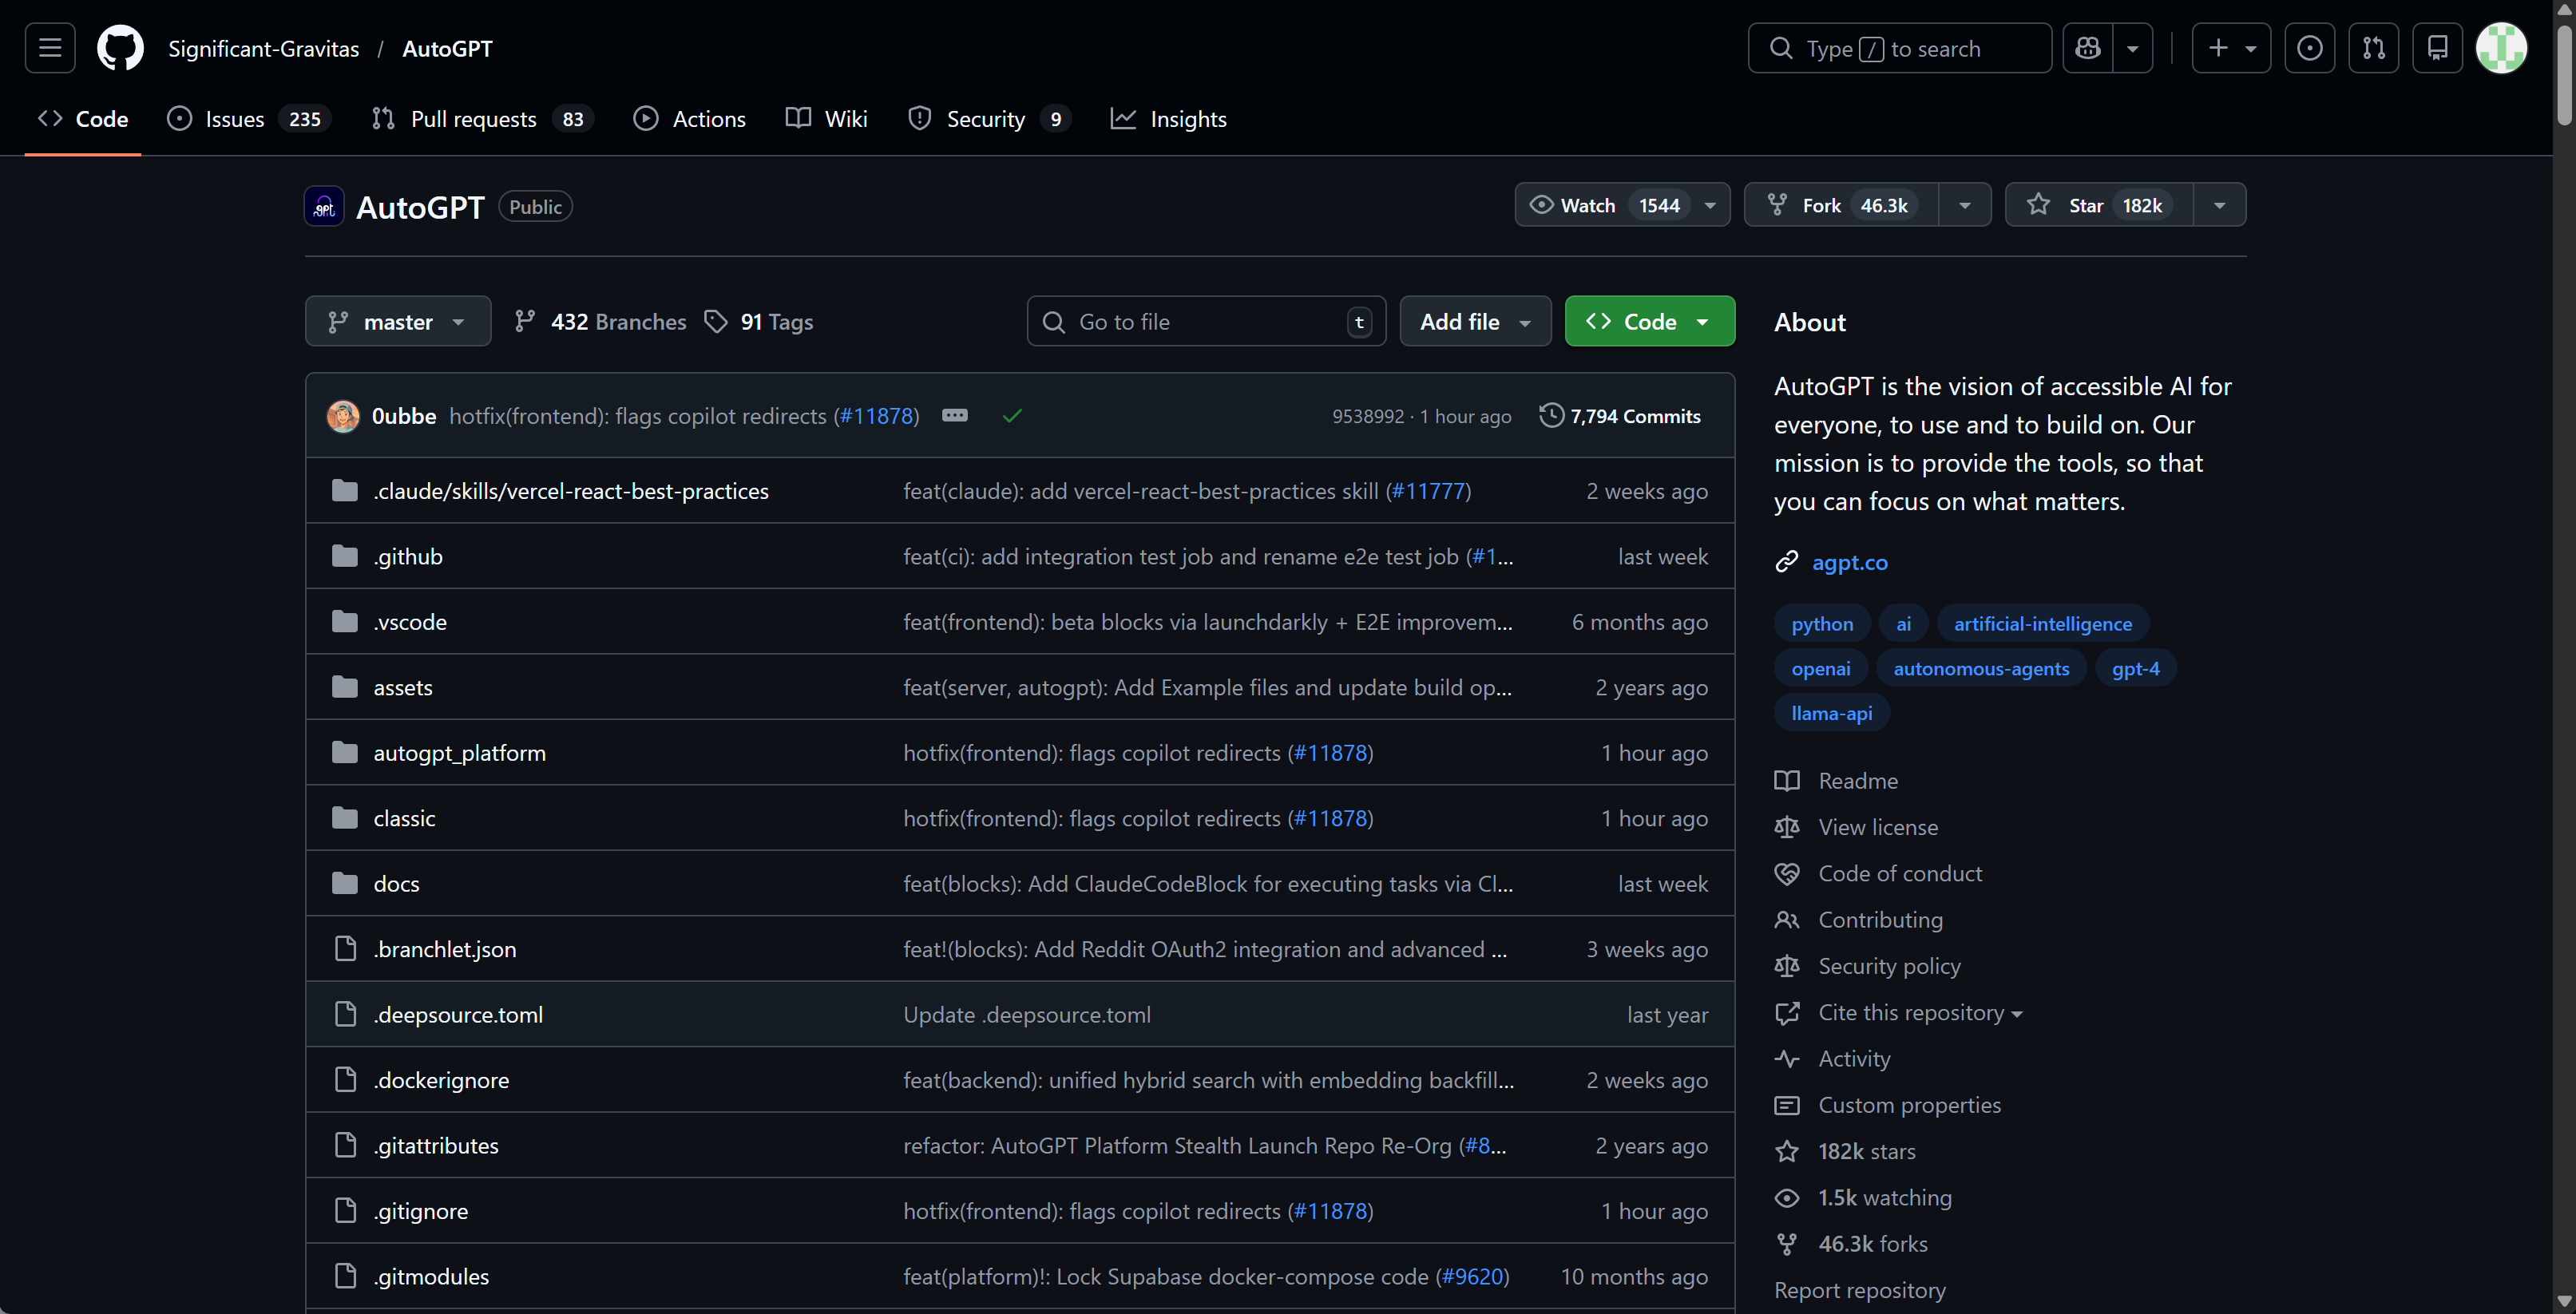Viewport: 2576px width, 1314px height.
Task: Open the master branch dropdown
Action: point(397,321)
